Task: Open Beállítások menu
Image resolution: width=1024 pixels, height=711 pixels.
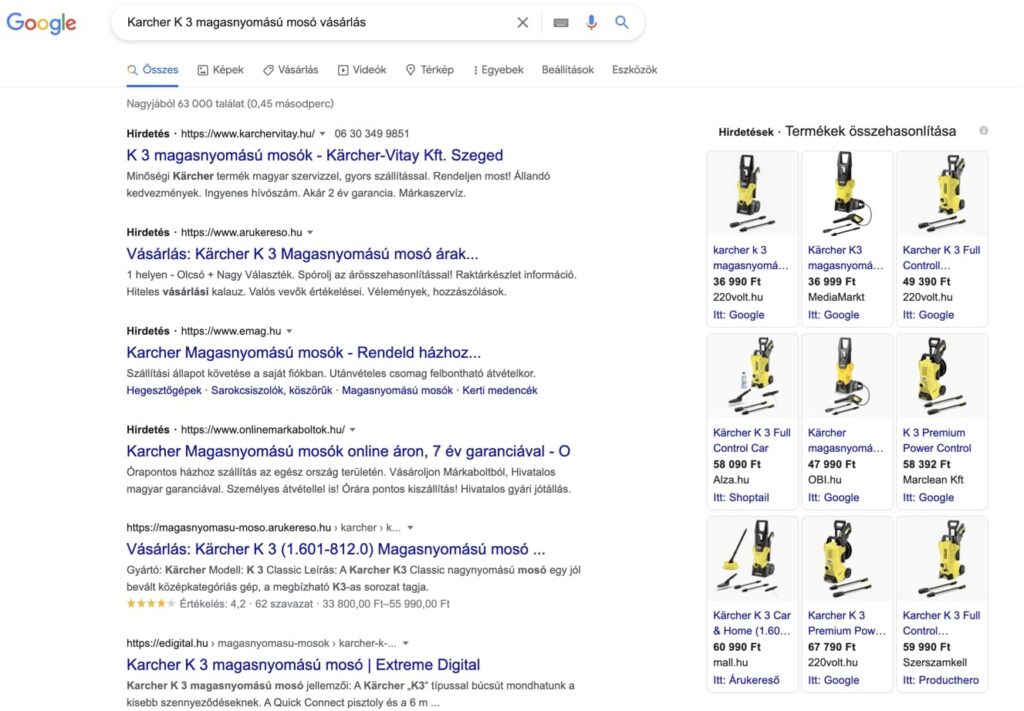Action: pyautogui.click(x=568, y=70)
